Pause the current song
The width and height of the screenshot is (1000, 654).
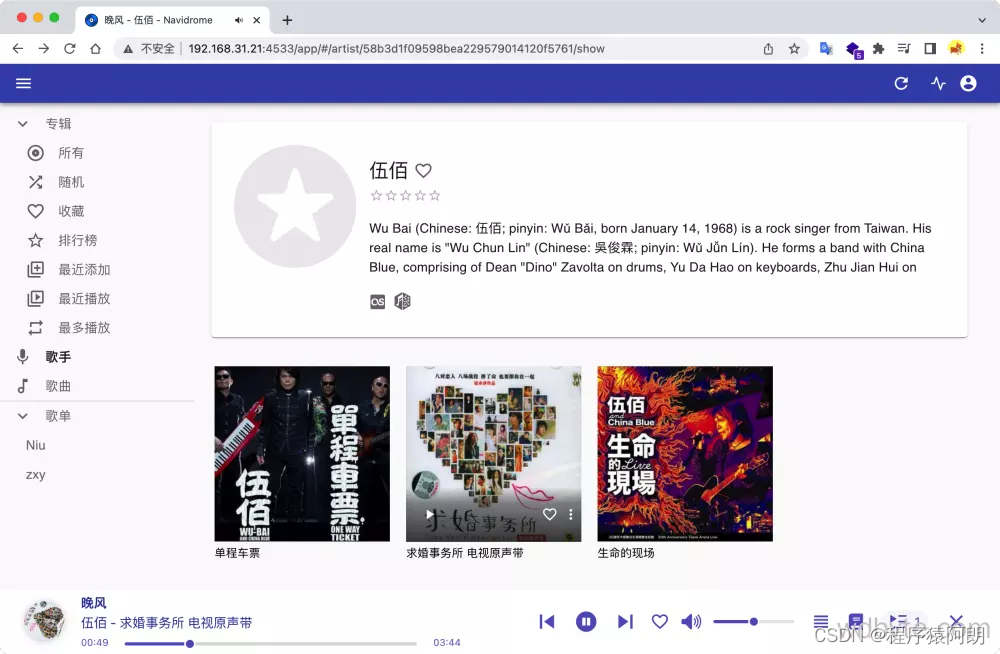point(586,621)
